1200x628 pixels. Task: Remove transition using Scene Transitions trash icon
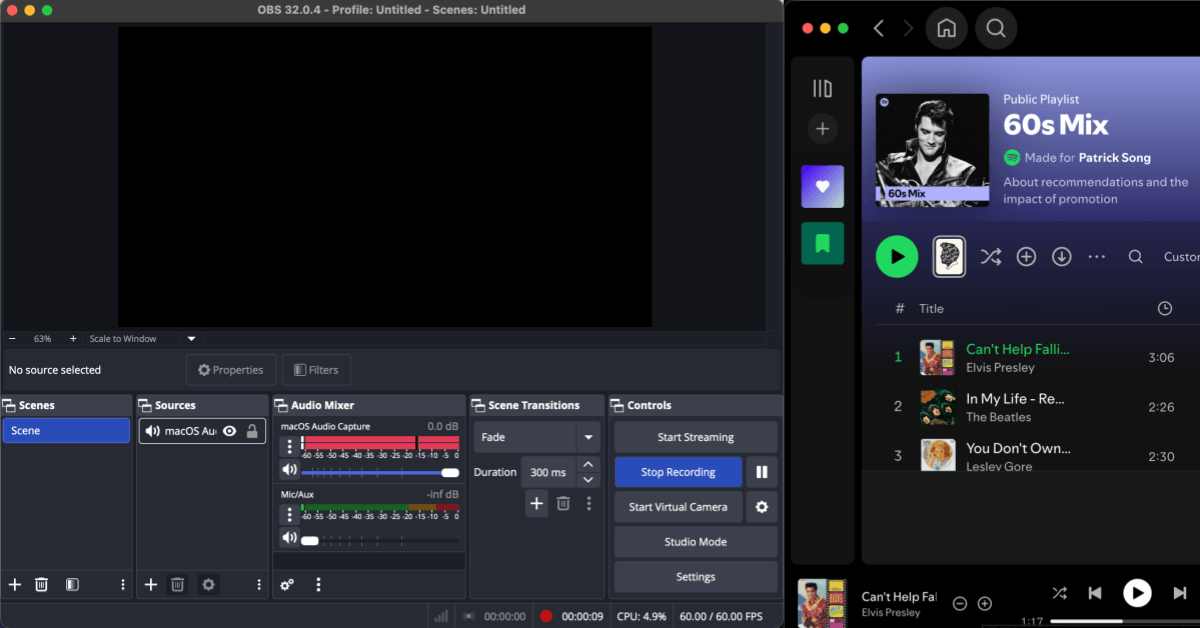[x=563, y=503]
